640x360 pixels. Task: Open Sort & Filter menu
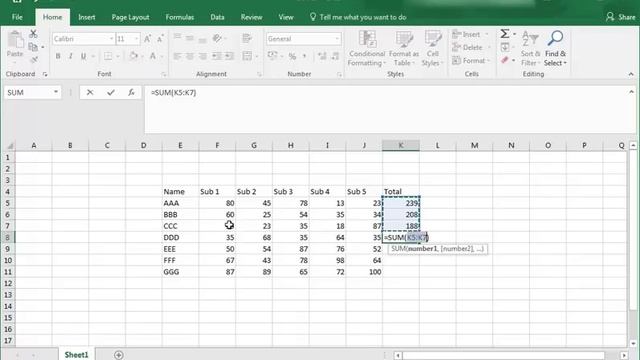[x=530, y=49]
